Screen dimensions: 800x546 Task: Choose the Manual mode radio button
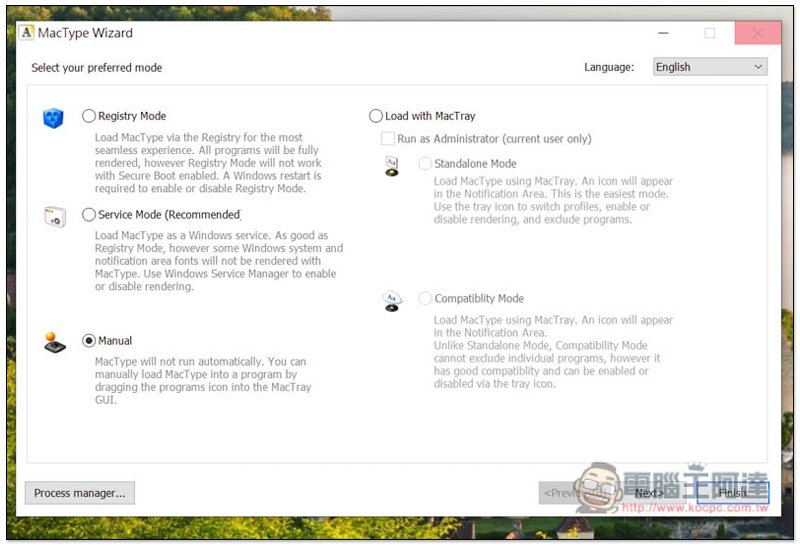[89, 340]
